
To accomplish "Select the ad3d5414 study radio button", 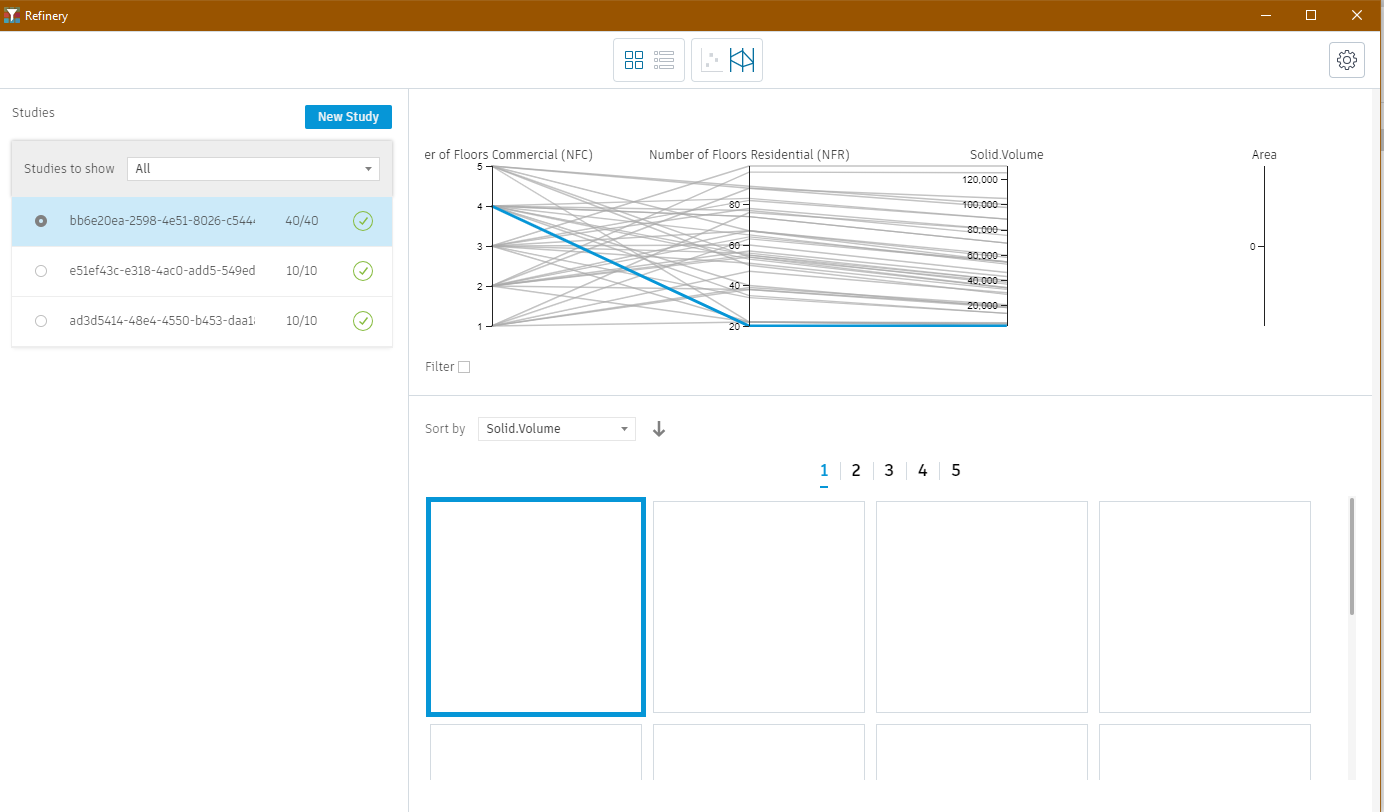I will pyautogui.click(x=41, y=321).
